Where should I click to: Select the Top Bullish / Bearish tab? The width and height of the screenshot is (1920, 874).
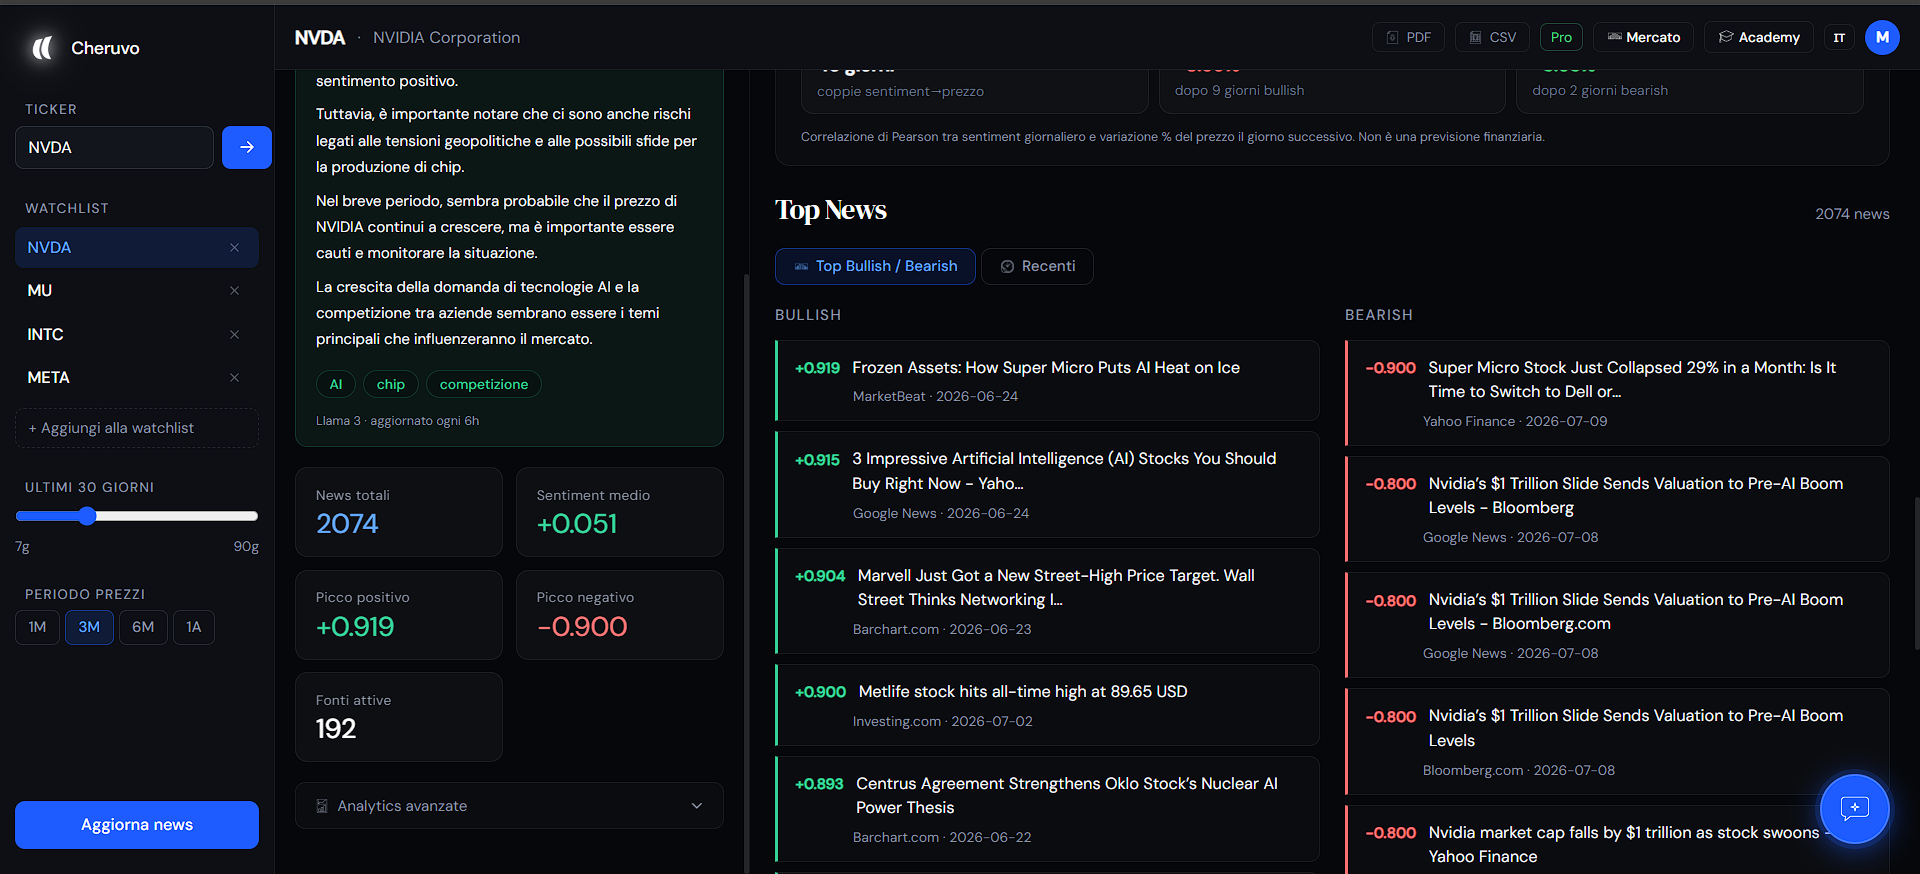pyautogui.click(x=875, y=266)
